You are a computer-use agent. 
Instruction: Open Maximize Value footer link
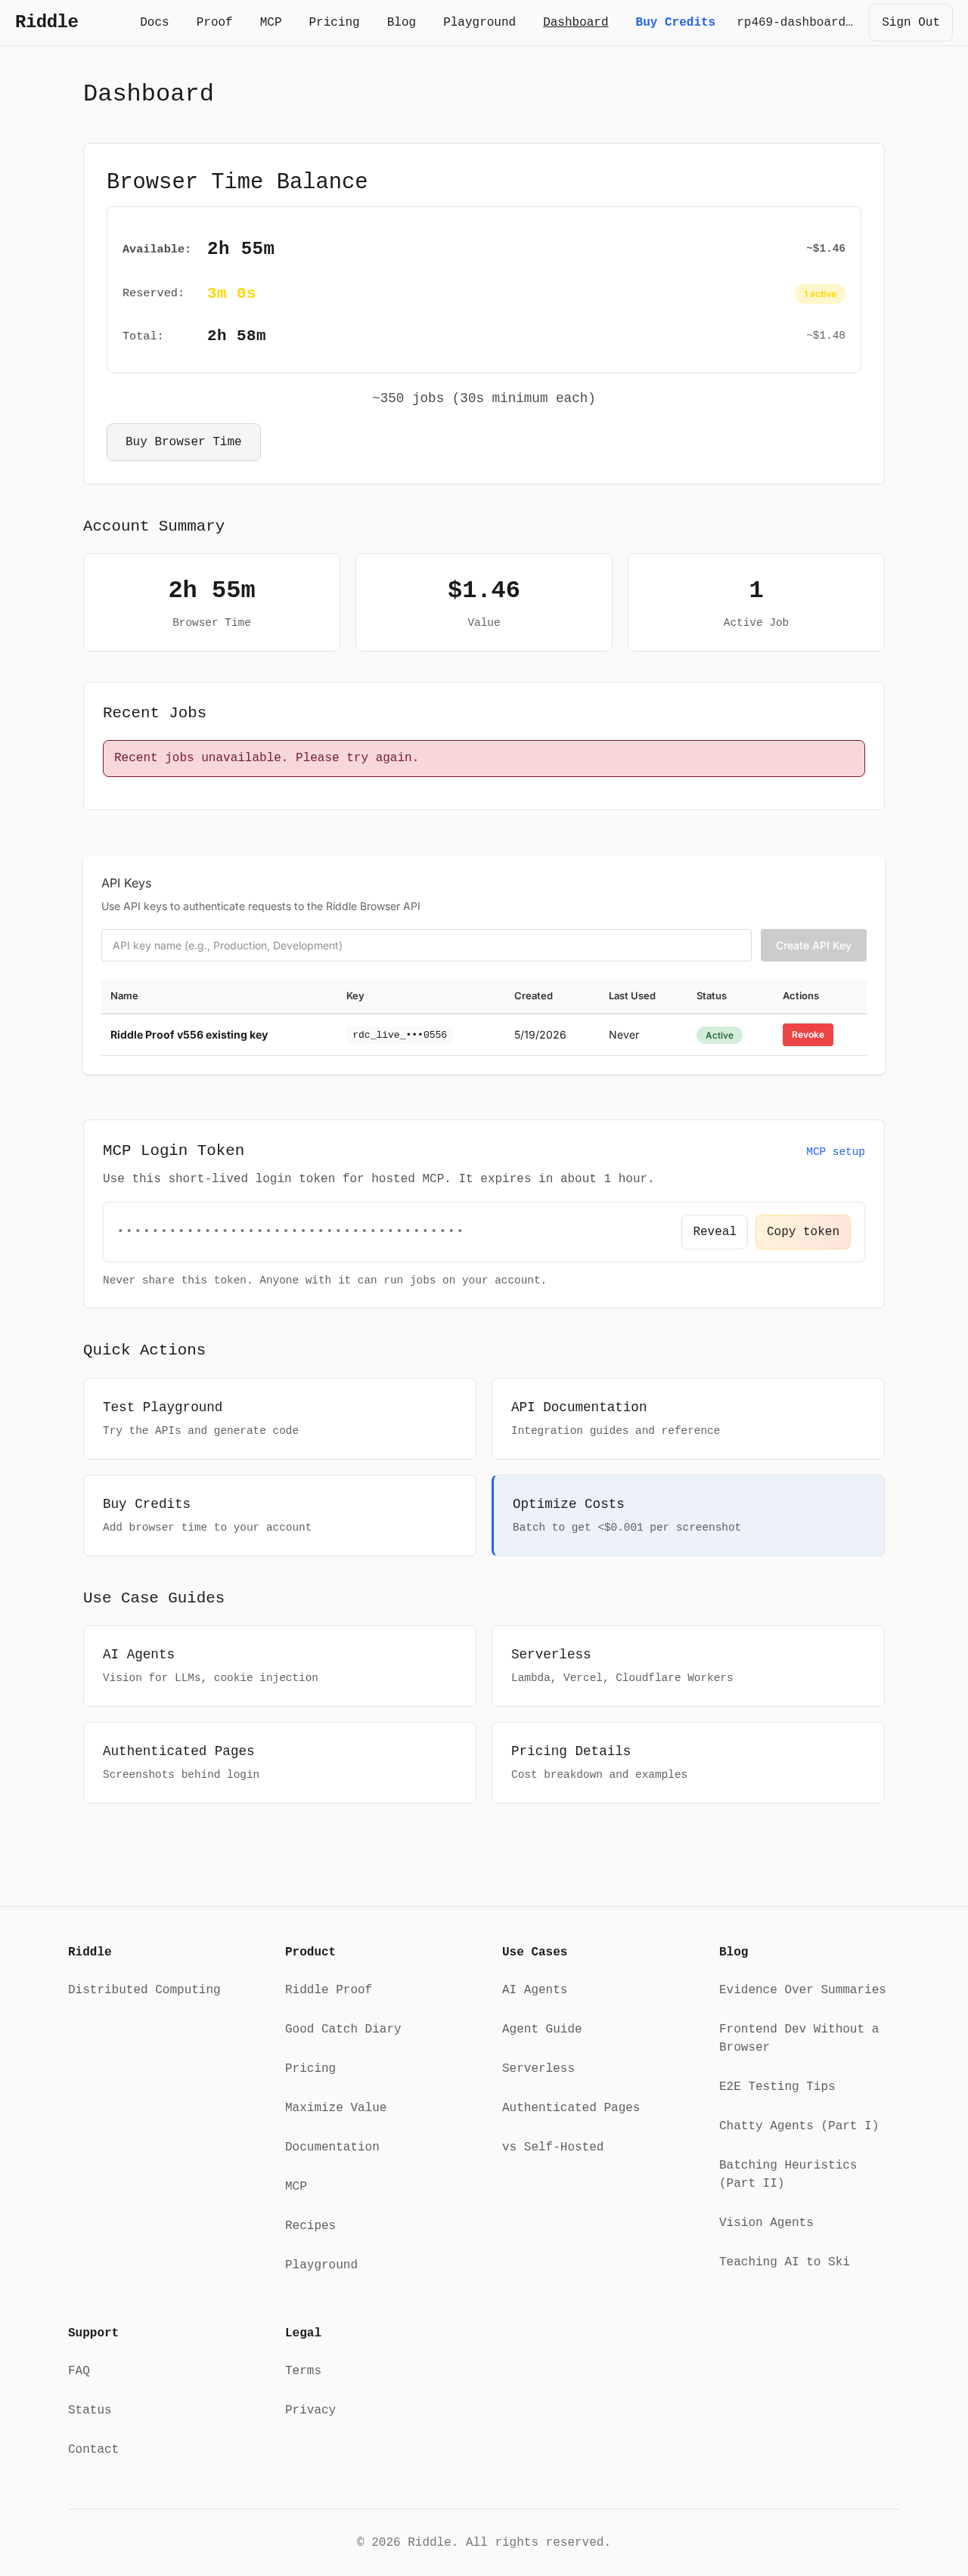pyautogui.click(x=335, y=2108)
